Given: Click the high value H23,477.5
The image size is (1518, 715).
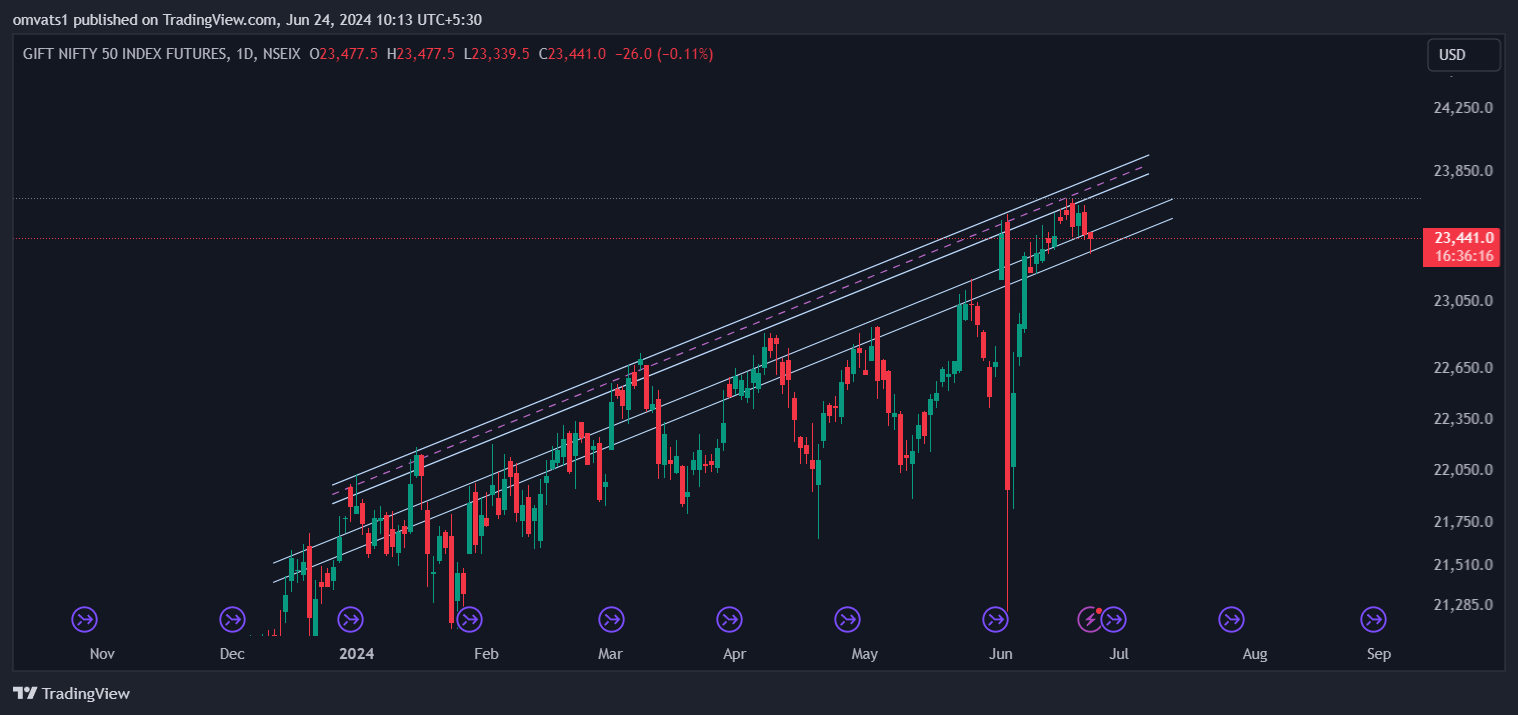Looking at the screenshot, I should 420,54.
